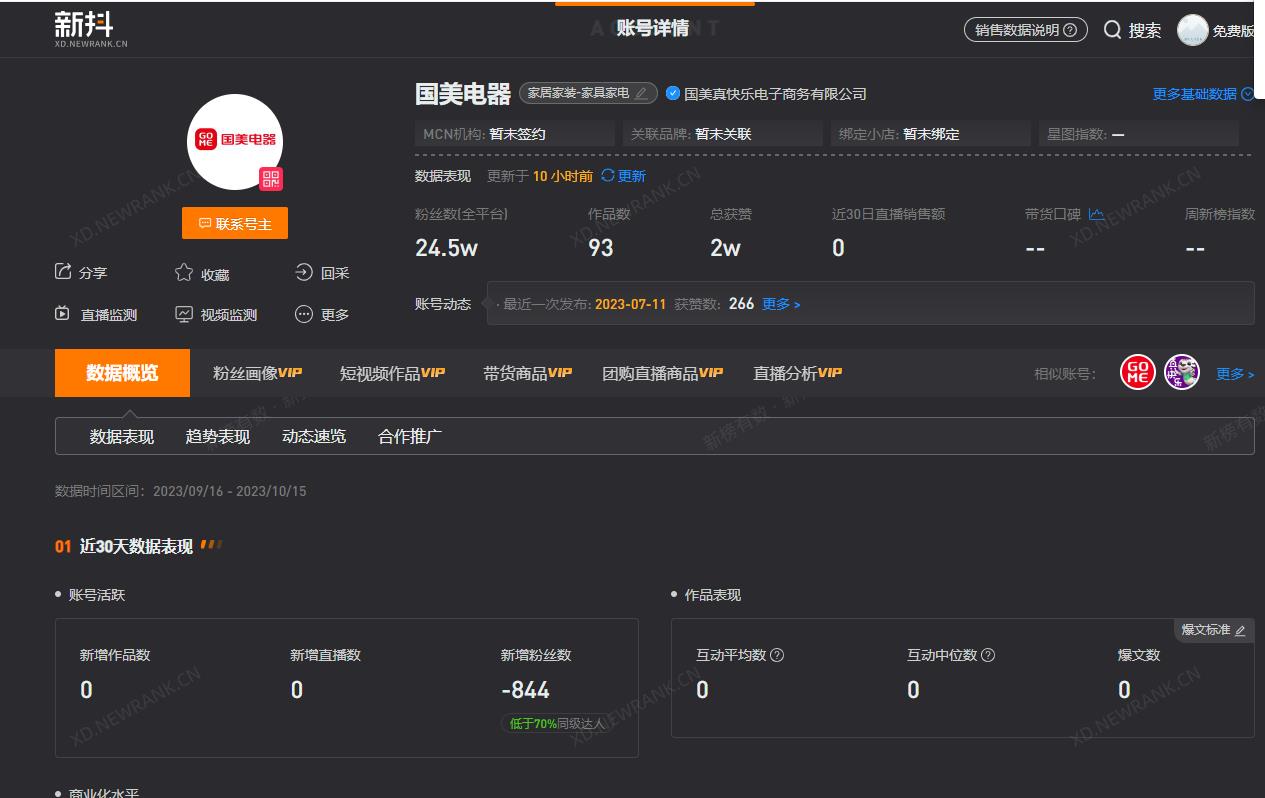Screen dimensions: 1265x798
Task: Click the 作品数 value 93
Action: point(601,248)
